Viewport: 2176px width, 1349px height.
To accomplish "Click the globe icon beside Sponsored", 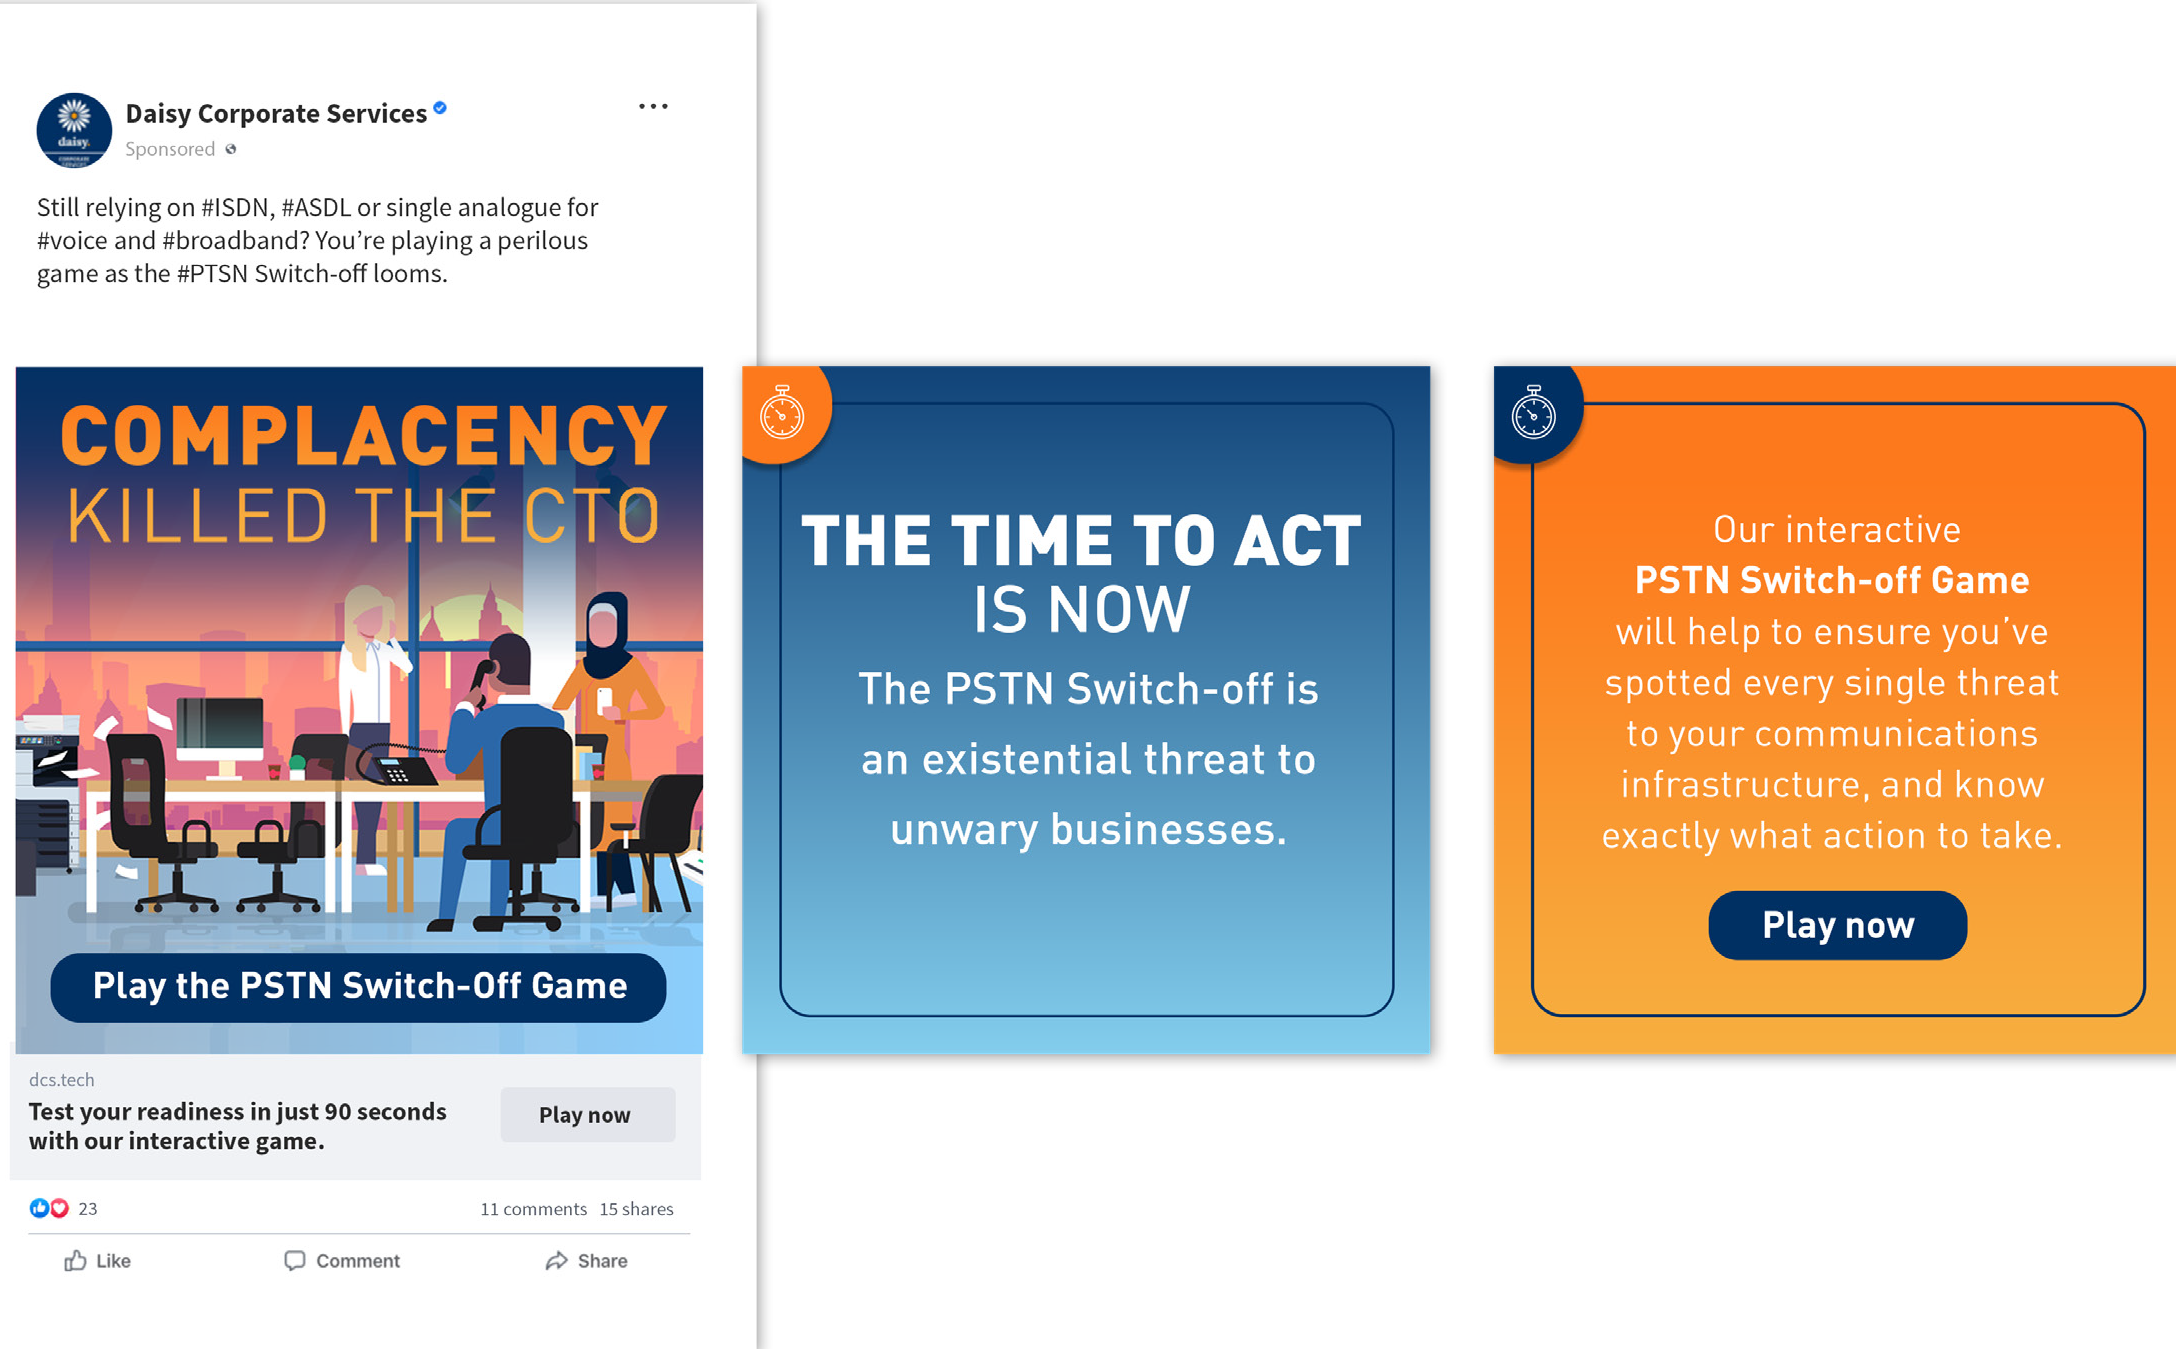I will point(231,149).
